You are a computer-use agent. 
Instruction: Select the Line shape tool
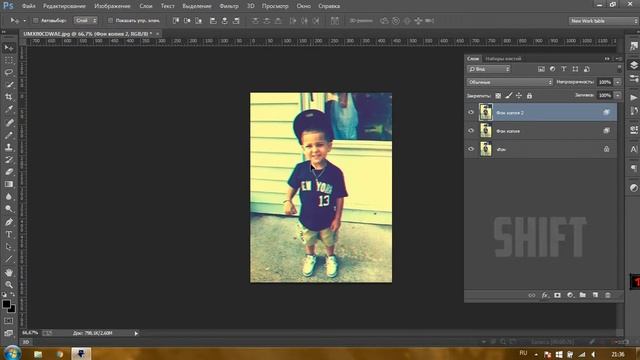[9, 259]
